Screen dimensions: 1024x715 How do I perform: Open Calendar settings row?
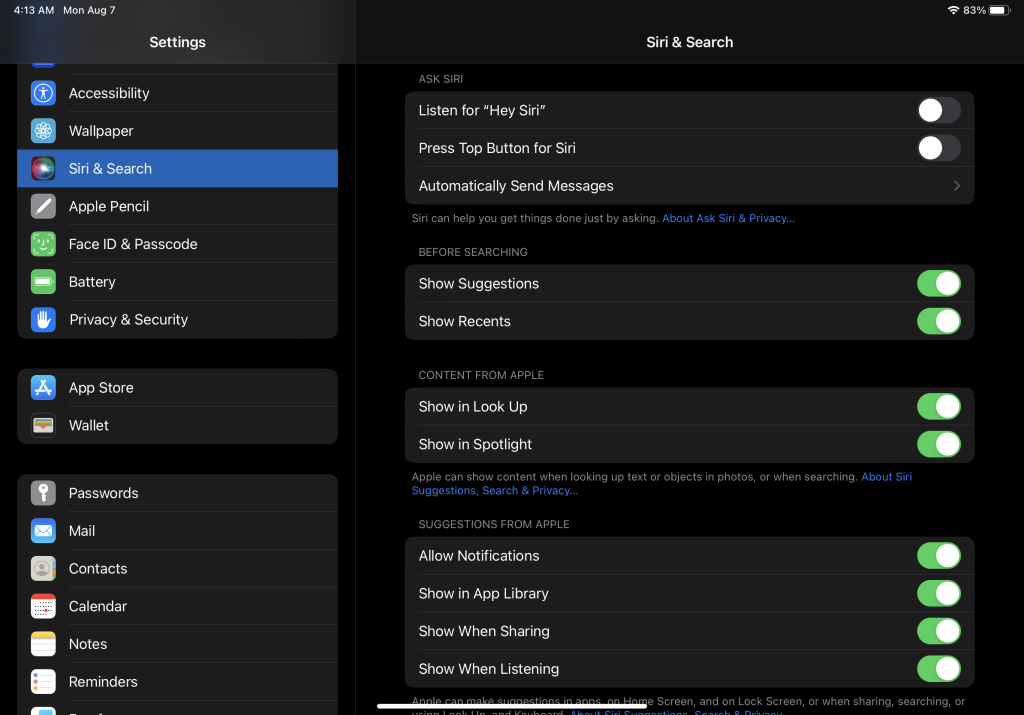(178, 606)
